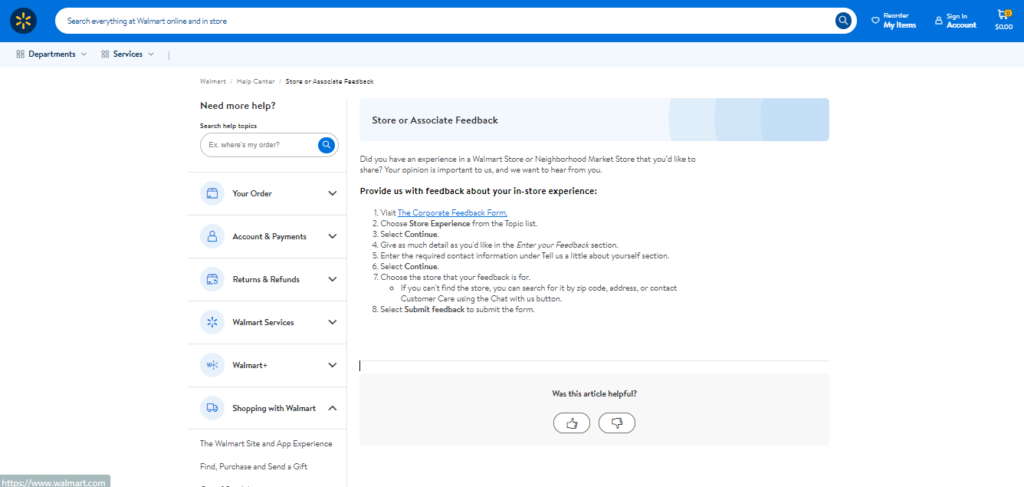The width and height of the screenshot is (1024, 487).
Task: Click the Walmart Services spark icon
Action: tap(212, 322)
